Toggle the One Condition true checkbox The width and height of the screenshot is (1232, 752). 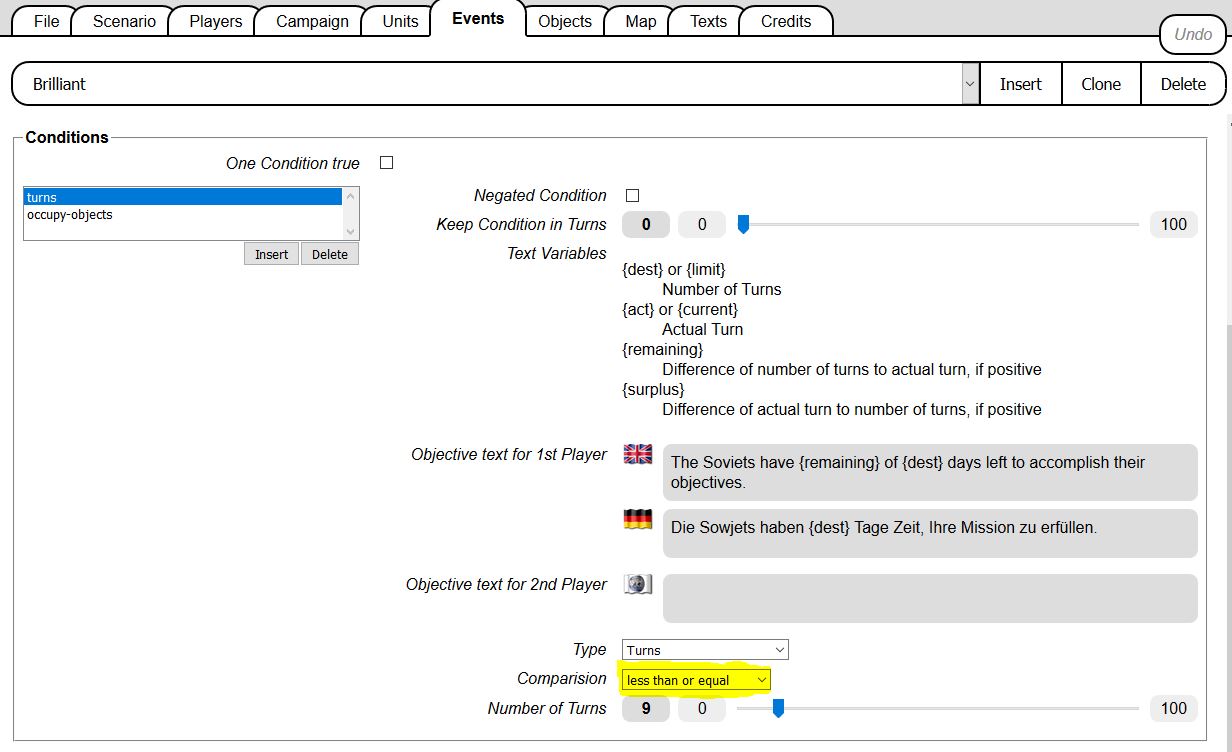tap(386, 163)
